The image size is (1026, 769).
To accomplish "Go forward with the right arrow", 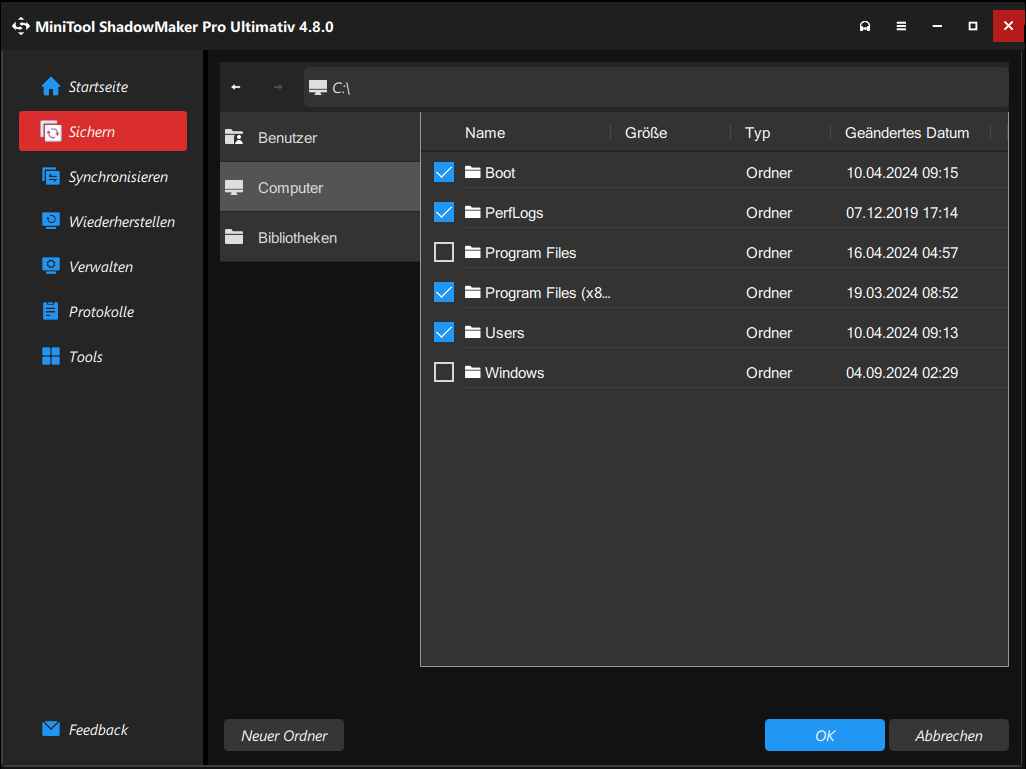I will coord(278,87).
